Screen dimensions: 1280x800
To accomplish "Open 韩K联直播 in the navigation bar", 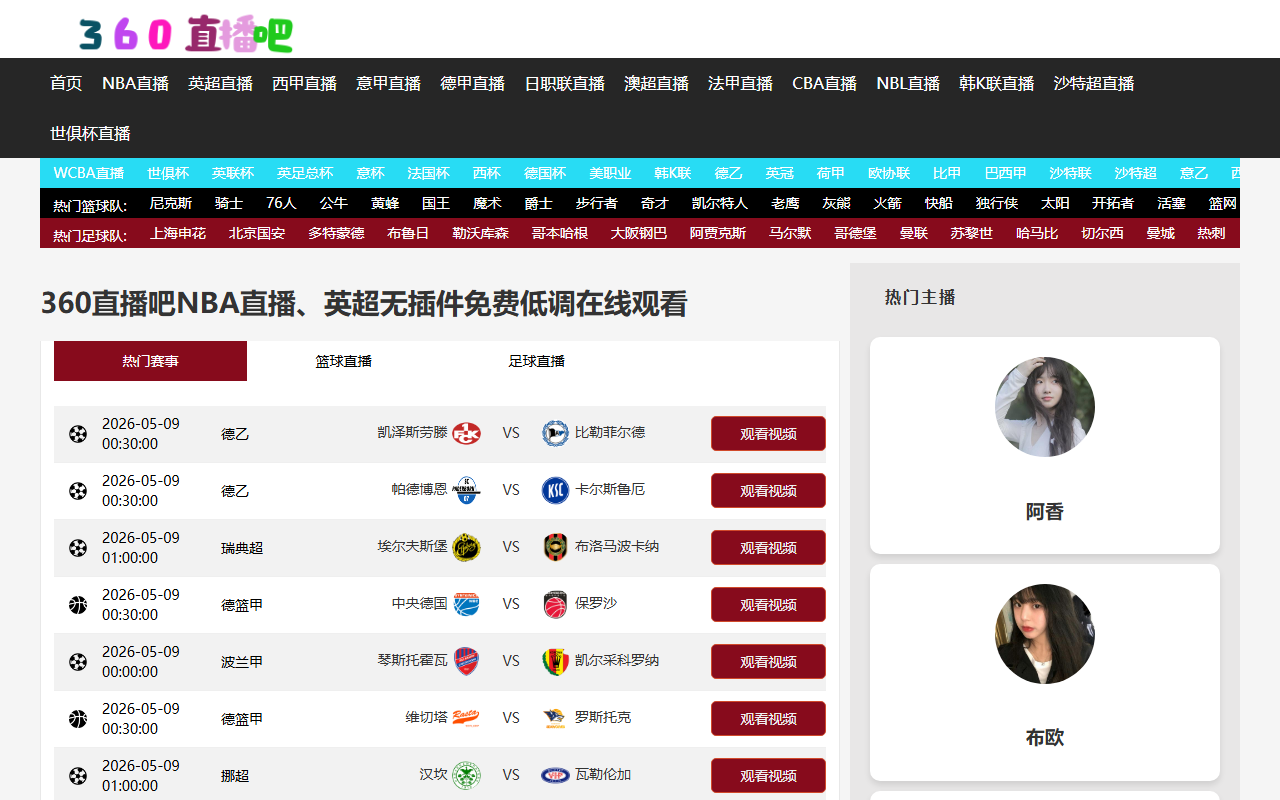I will pos(997,83).
